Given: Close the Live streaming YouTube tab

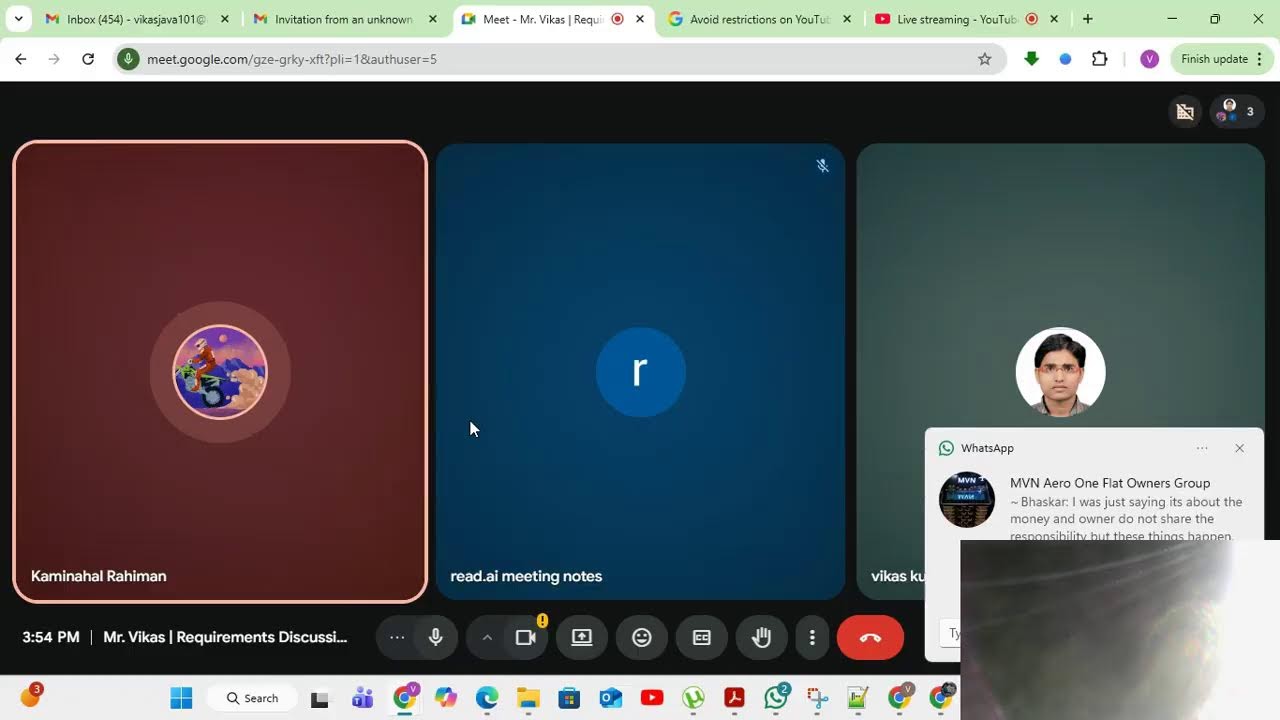Looking at the screenshot, I should 1054,19.
